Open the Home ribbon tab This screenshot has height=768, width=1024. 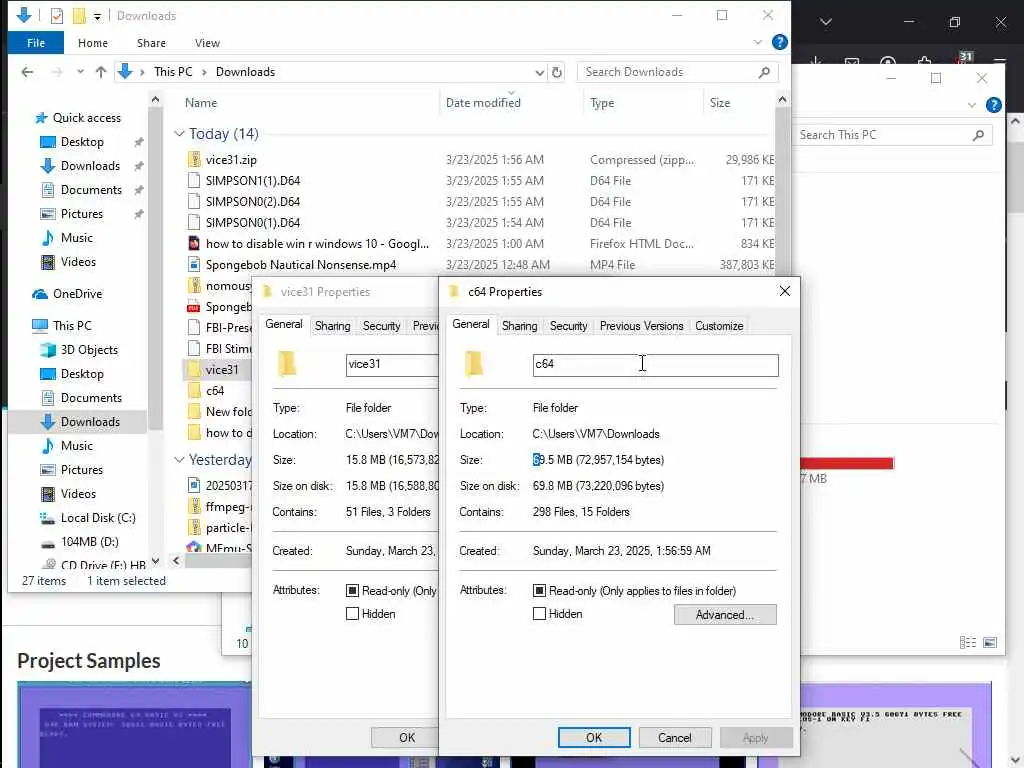coord(93,43)
